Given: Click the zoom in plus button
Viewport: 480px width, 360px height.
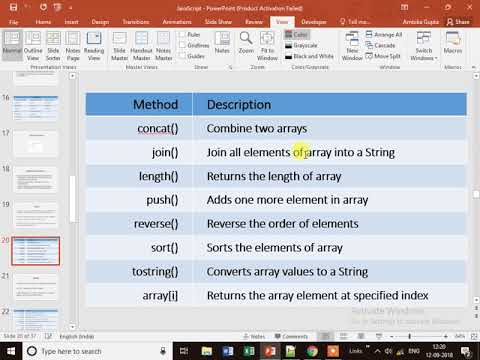Looking at the screenshot, I should [x=446, y=336].
